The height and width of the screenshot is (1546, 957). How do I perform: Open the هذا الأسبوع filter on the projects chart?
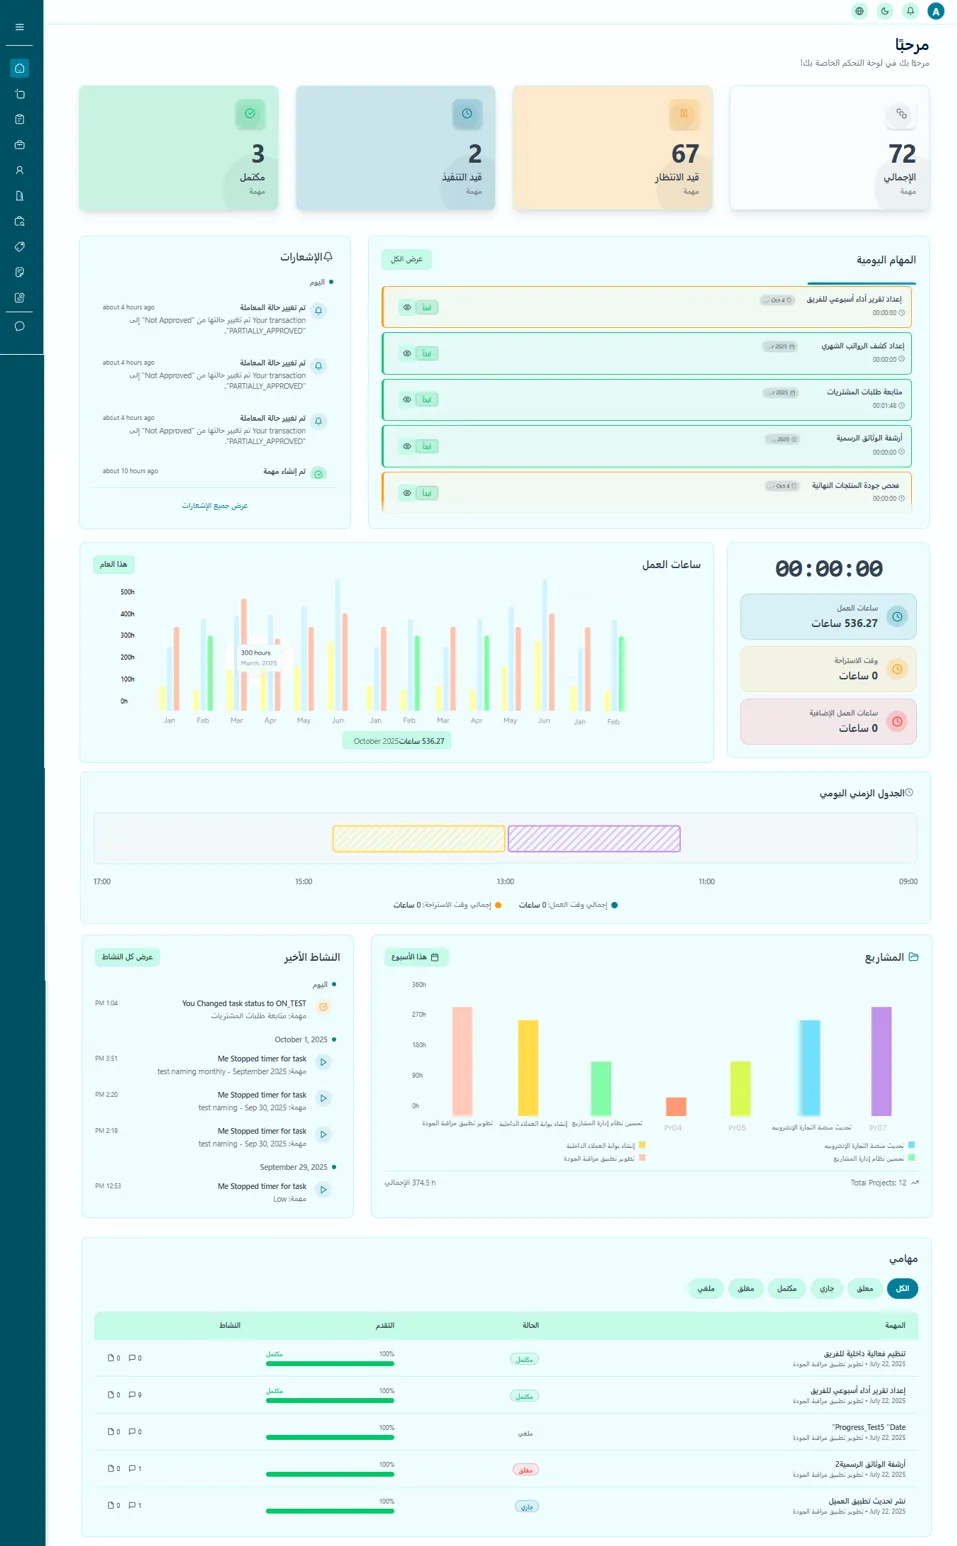(415, 957)
